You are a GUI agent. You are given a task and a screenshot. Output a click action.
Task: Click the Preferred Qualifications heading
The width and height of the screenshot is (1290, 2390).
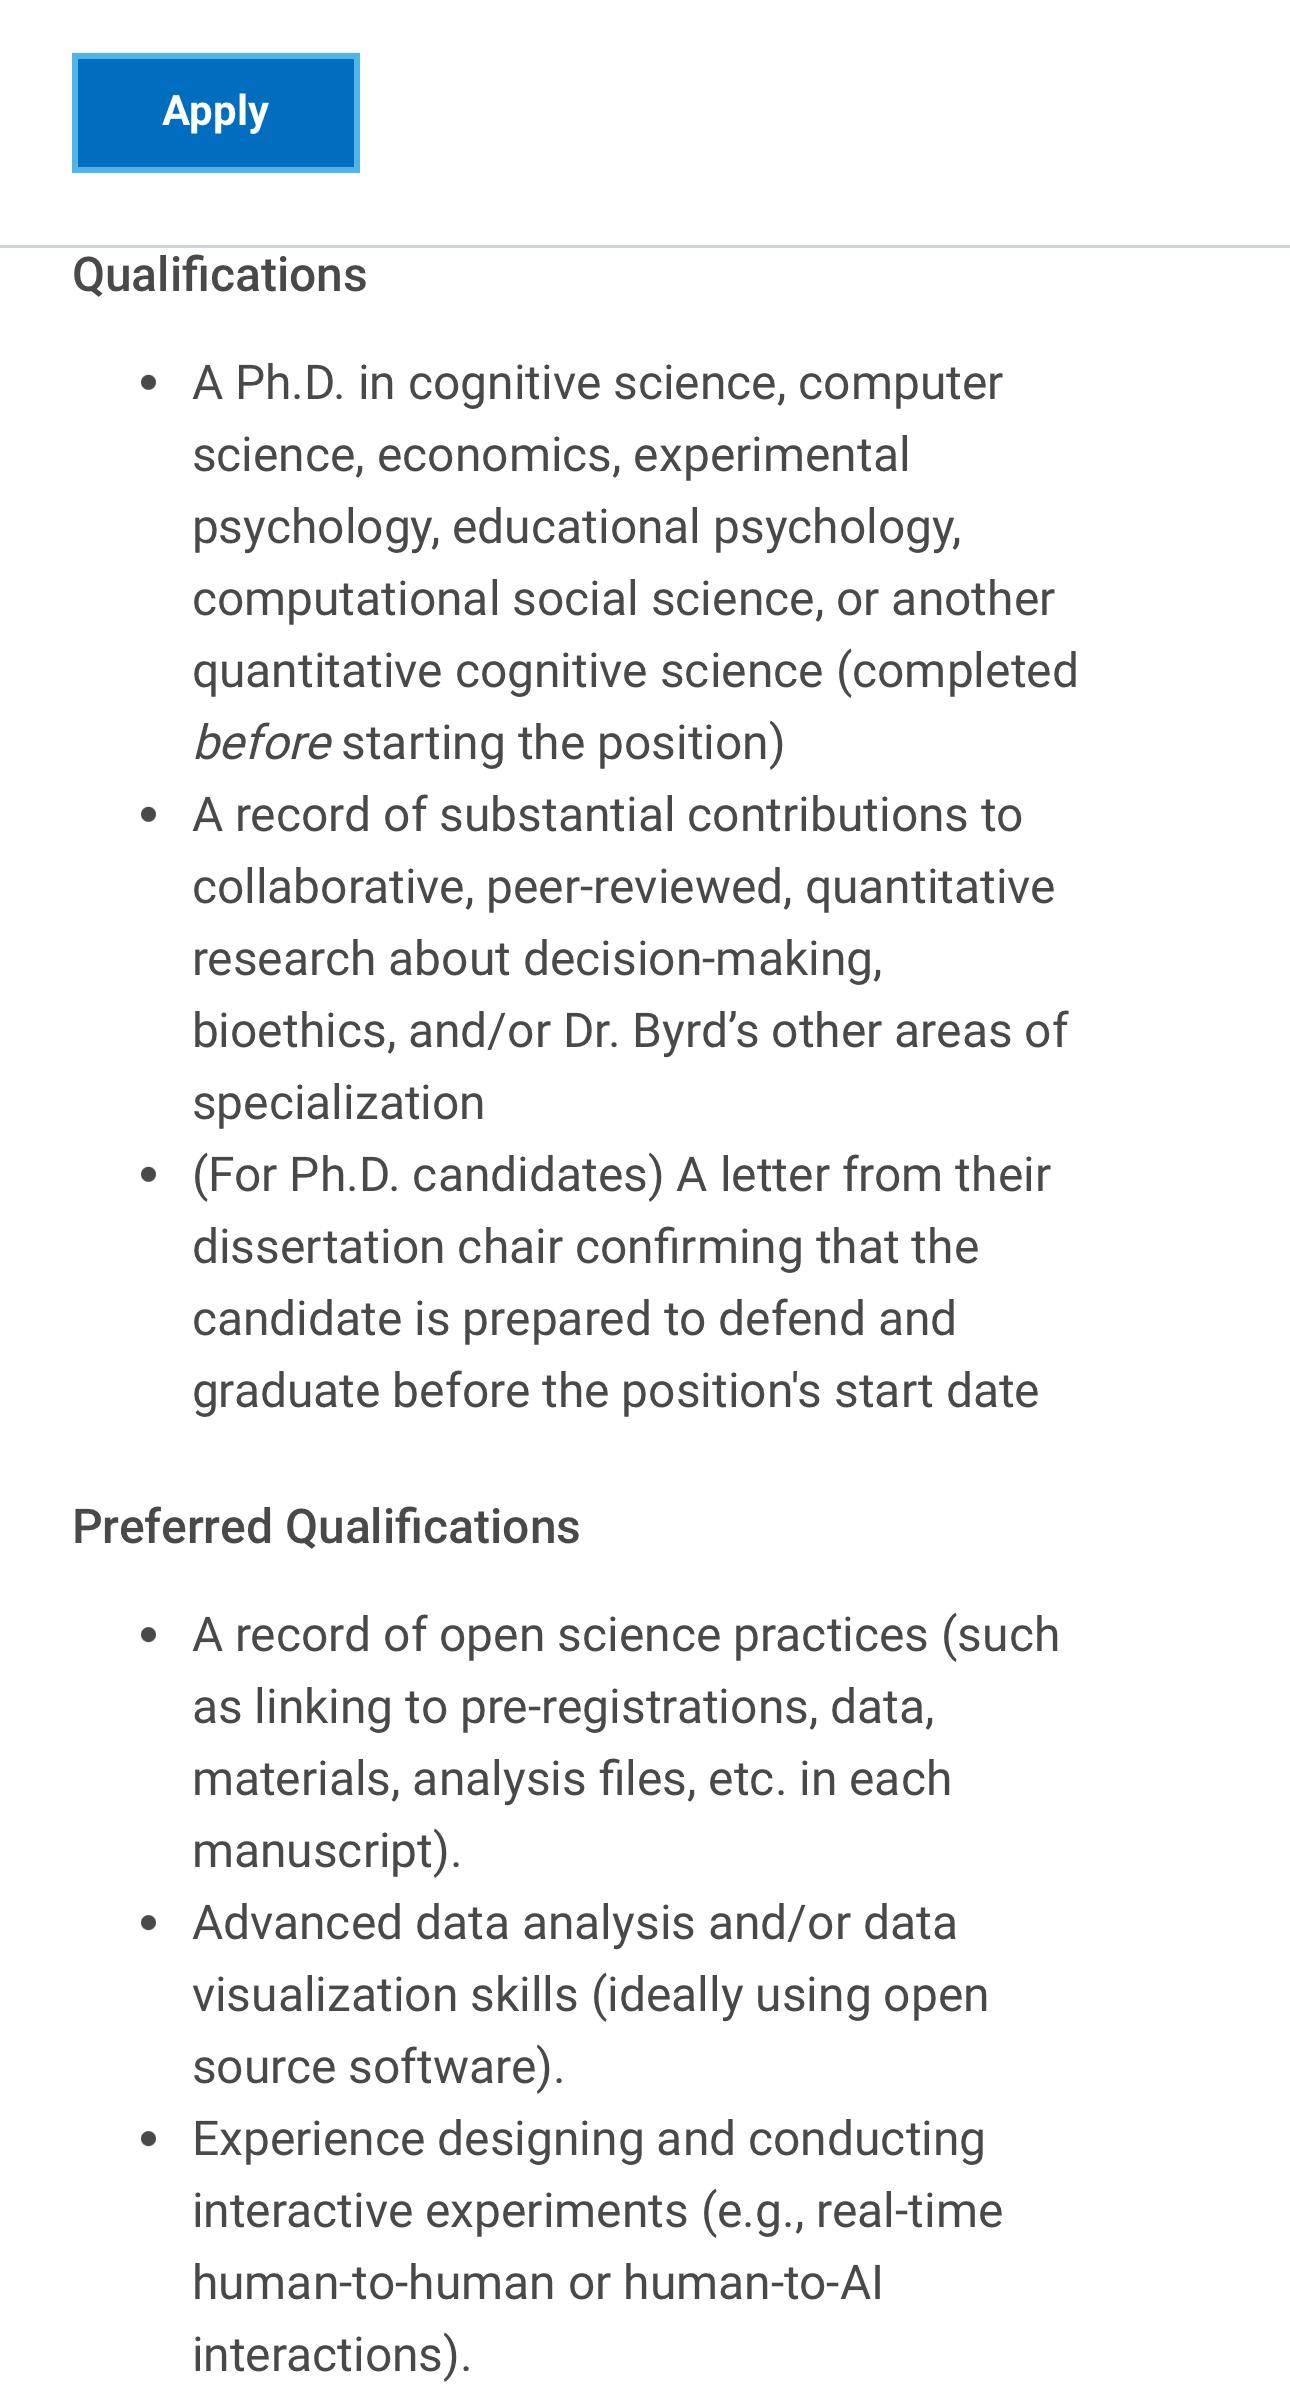326,1527
